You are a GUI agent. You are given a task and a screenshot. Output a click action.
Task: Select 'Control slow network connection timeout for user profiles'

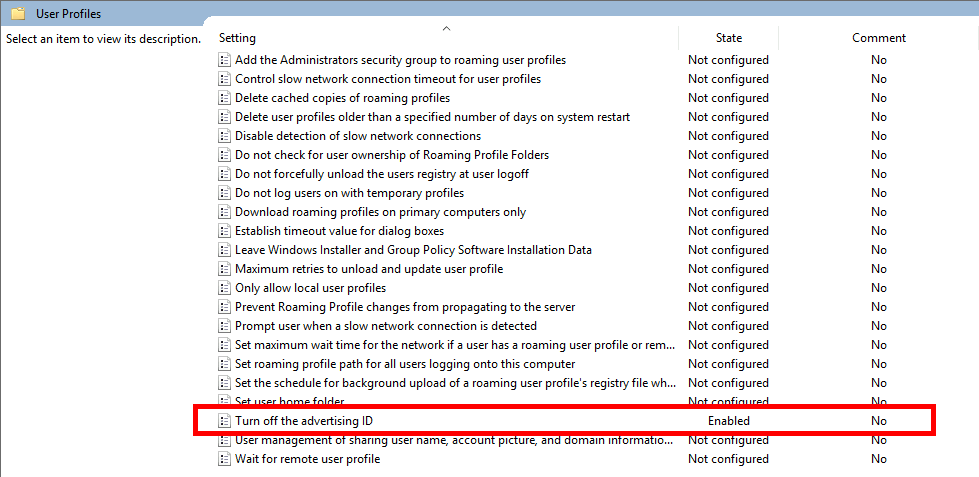coord(388,79)
